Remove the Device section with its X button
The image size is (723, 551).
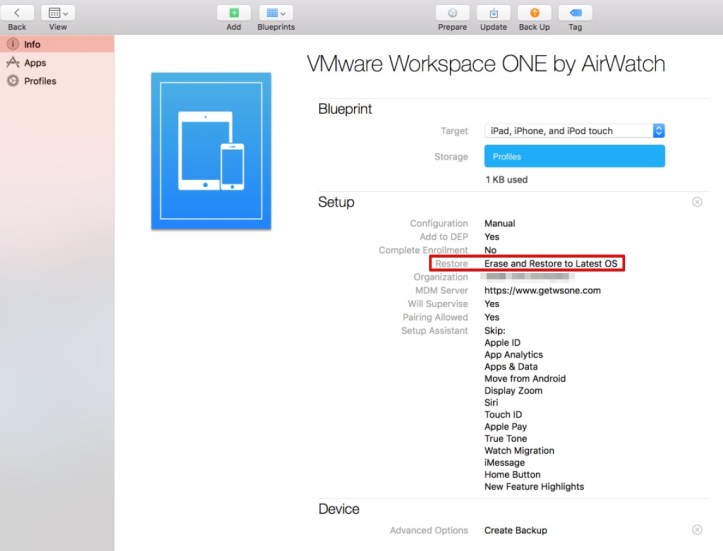[697, 530]
